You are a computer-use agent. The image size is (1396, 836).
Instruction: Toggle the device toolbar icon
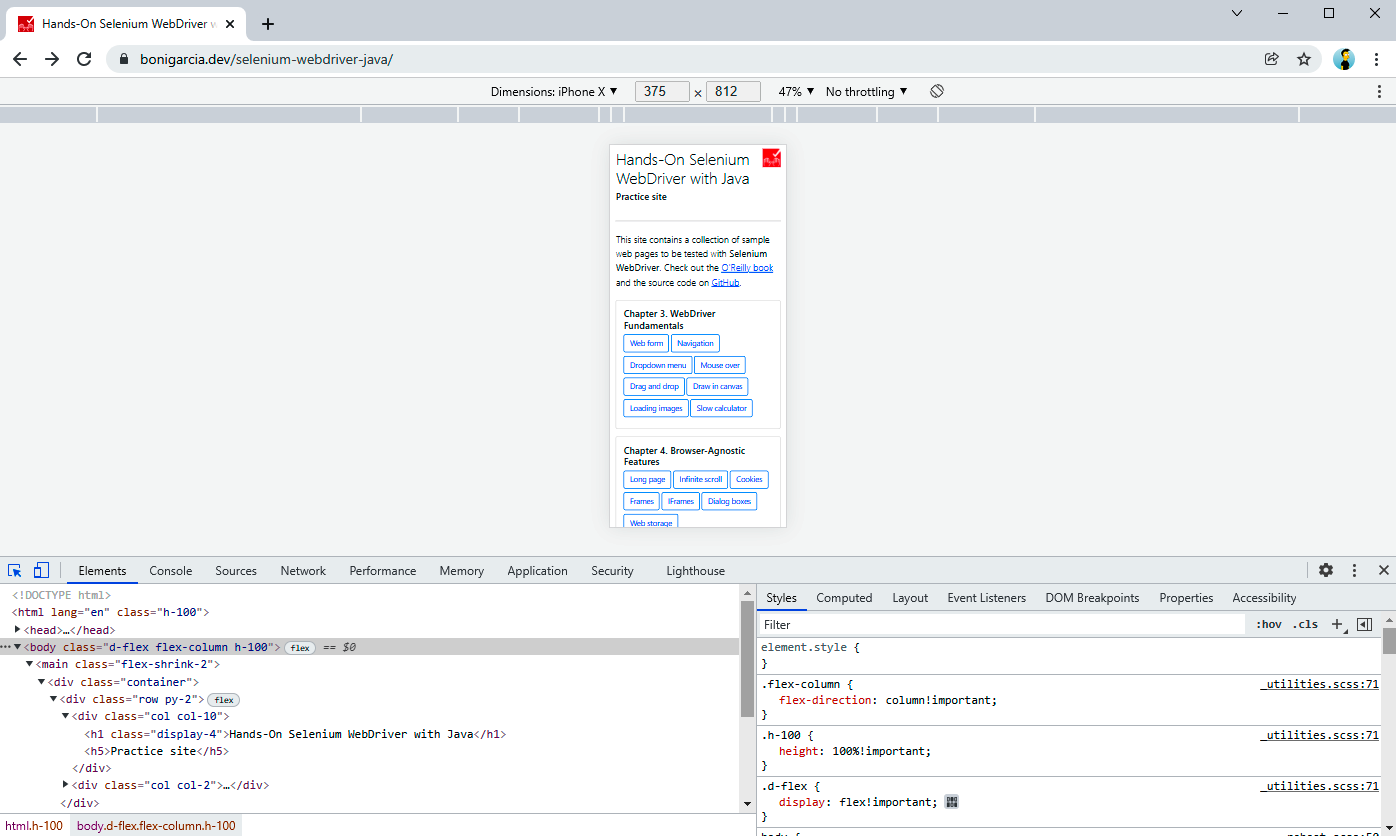click(41, 571)
